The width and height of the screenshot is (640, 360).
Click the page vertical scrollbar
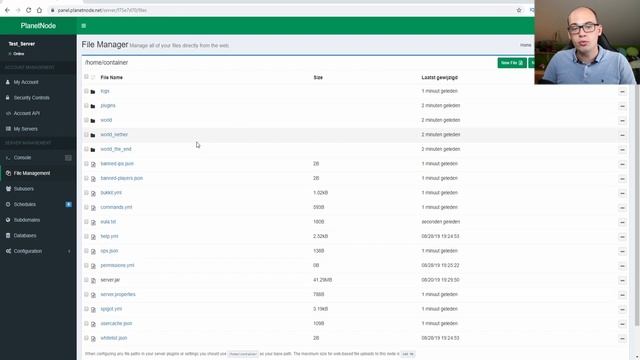(x=637, y=205)
